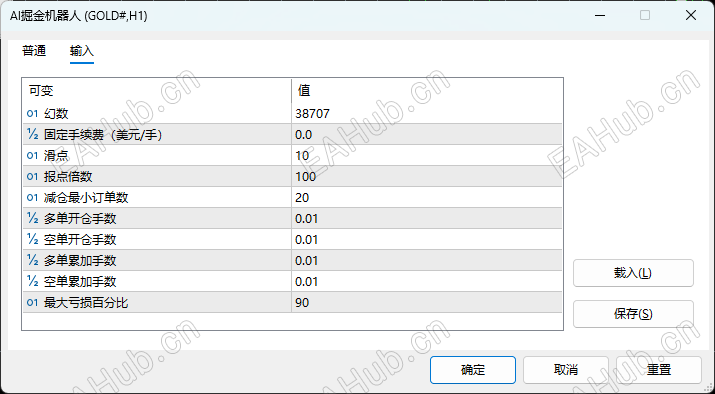The height and width of the screenshot is (394, 715).
Task: Load settings with 载入(L) button
Action: 633,273
